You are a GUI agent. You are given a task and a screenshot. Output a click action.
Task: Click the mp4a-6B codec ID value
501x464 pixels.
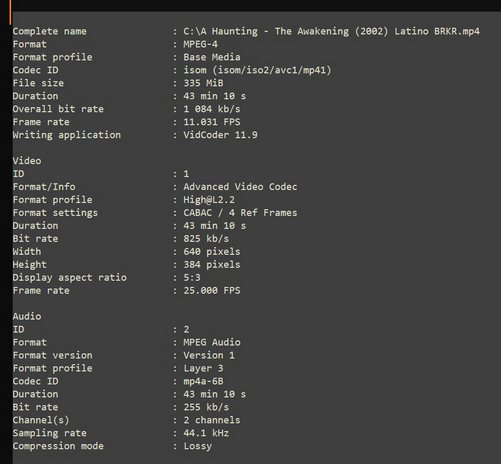click(x=203, y=381)
